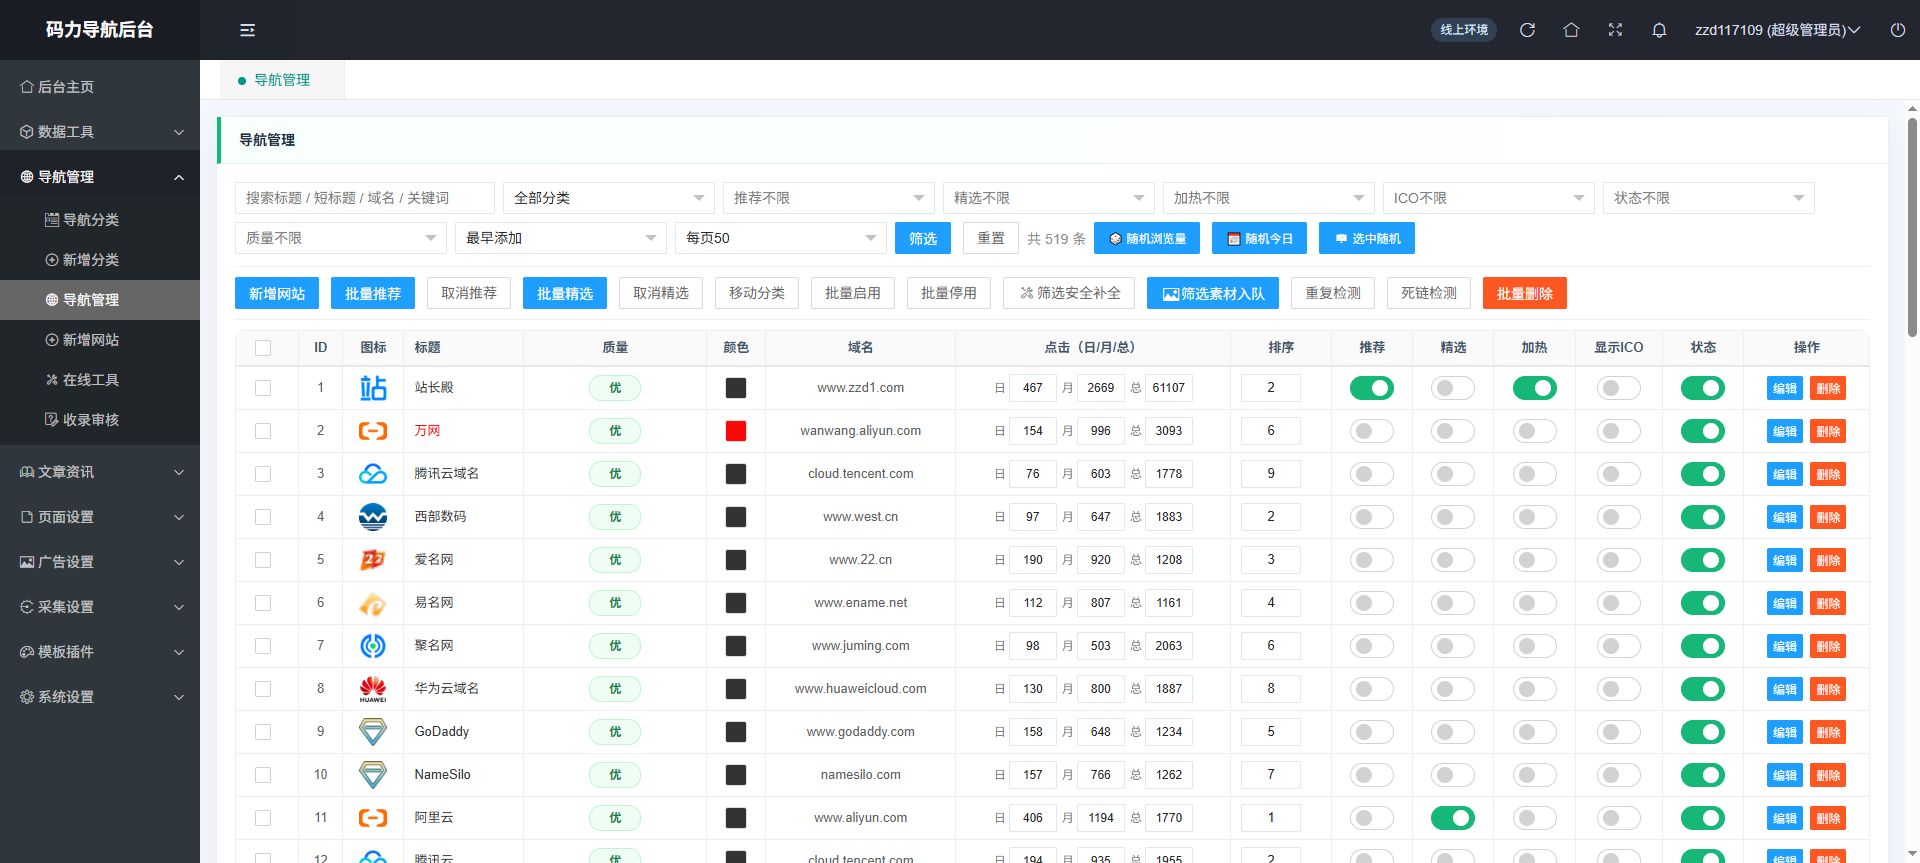Viewport: 1920px width, 863px height.
Task: Collapse sidebar with the hamburger menu icon
Action: click(x=247, y=30)
